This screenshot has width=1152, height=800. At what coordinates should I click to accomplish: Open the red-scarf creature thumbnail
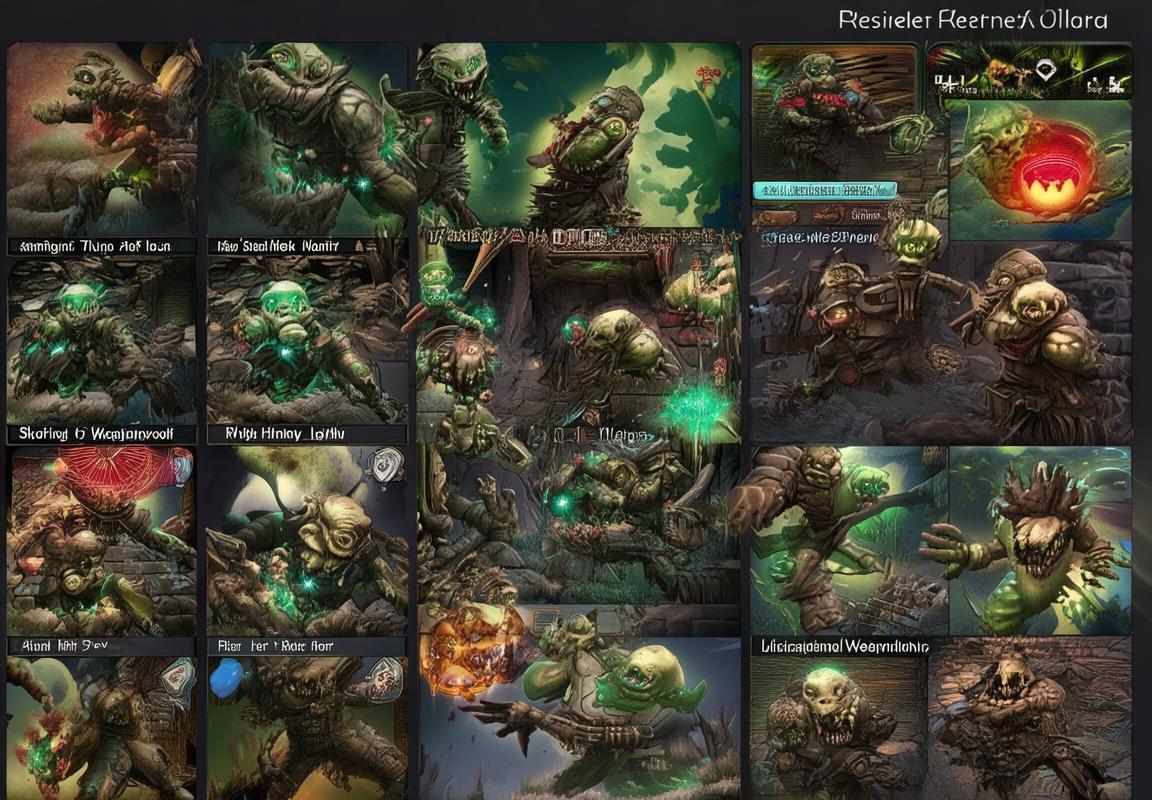point(835,112)
